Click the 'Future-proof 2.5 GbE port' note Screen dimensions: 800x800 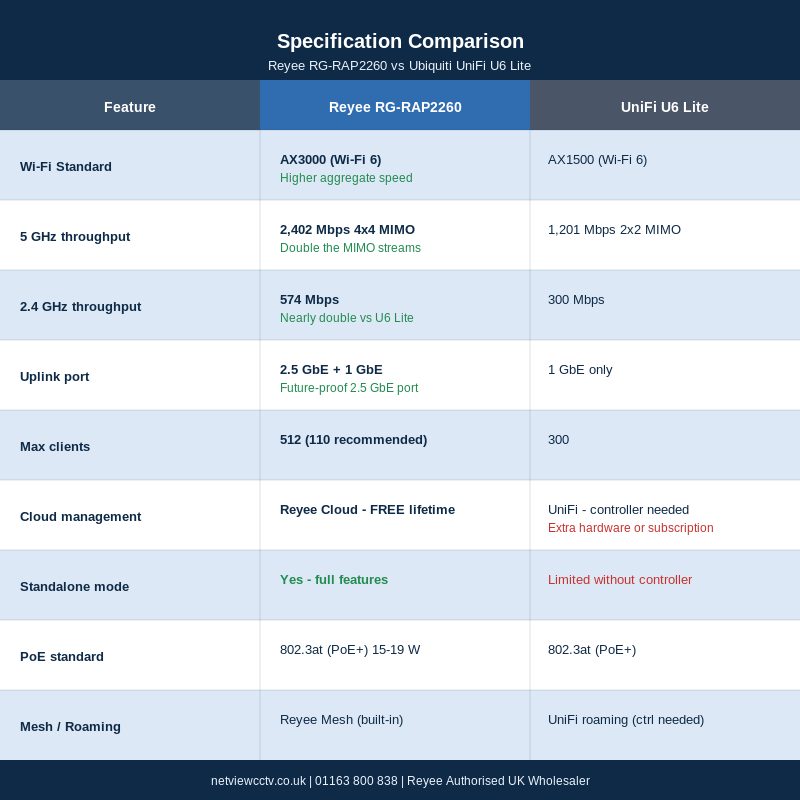tap(349, 388)
